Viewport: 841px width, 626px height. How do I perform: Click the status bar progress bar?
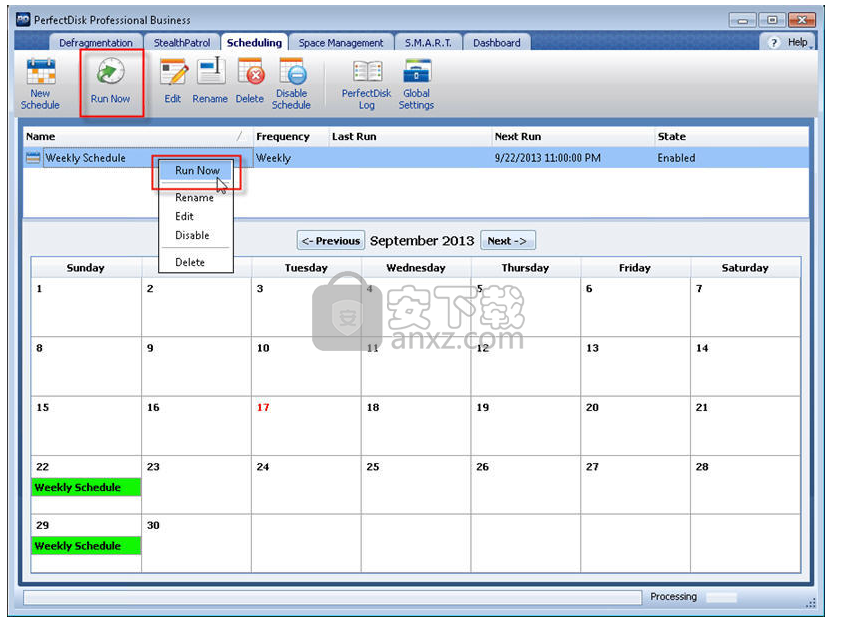pos(333,598)
